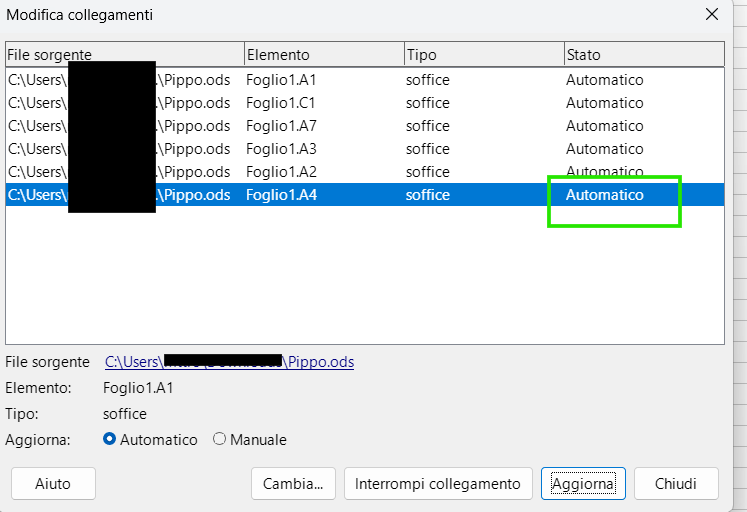Click the soffice type cell of Foglio1.A4

pos(428,195)
